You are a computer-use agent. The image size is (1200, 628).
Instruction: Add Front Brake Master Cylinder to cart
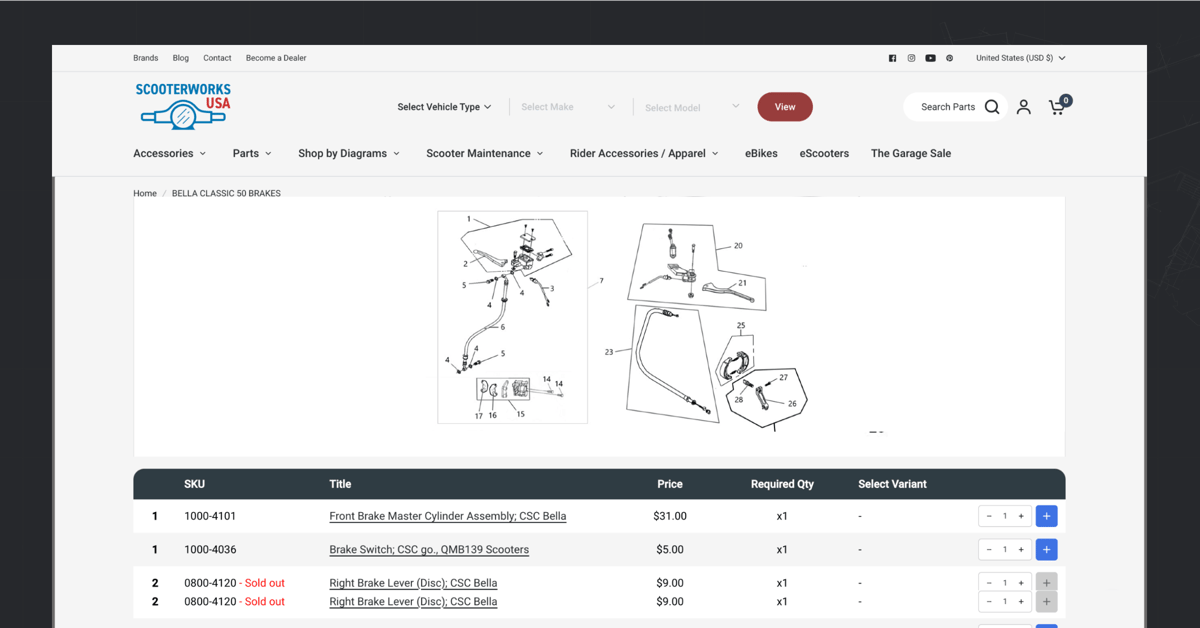[1046, 516]
